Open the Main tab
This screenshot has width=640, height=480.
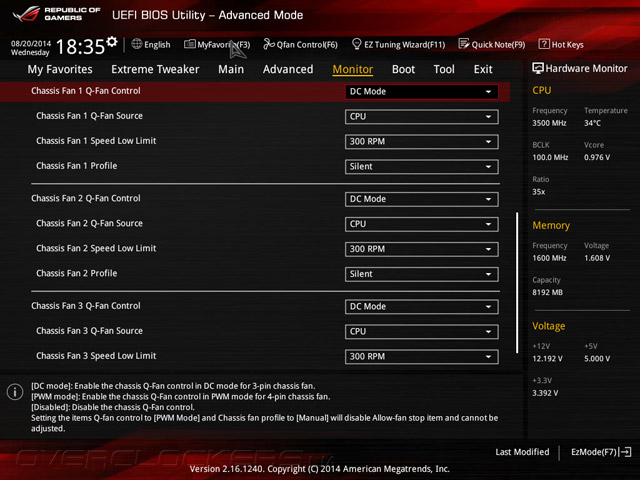[x=231, y=69]
